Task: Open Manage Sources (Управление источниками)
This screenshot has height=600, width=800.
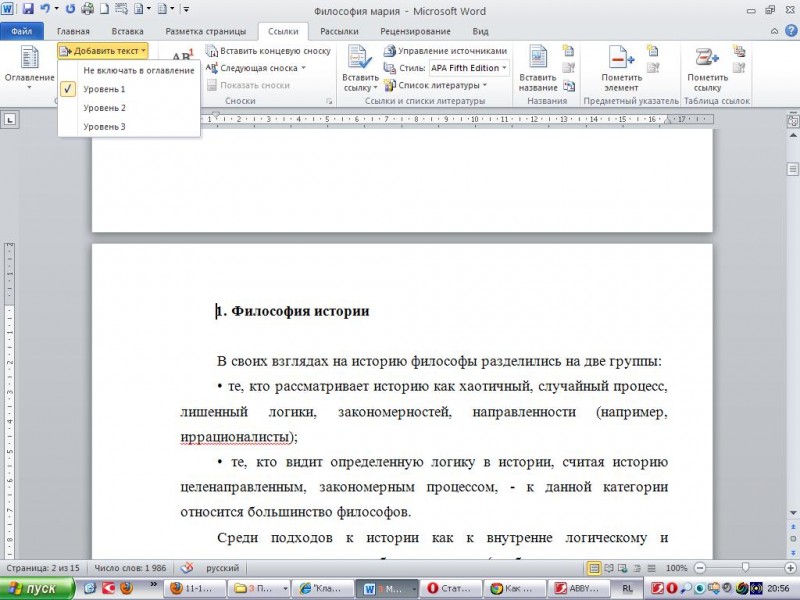Action: click(x=445, y=51)
